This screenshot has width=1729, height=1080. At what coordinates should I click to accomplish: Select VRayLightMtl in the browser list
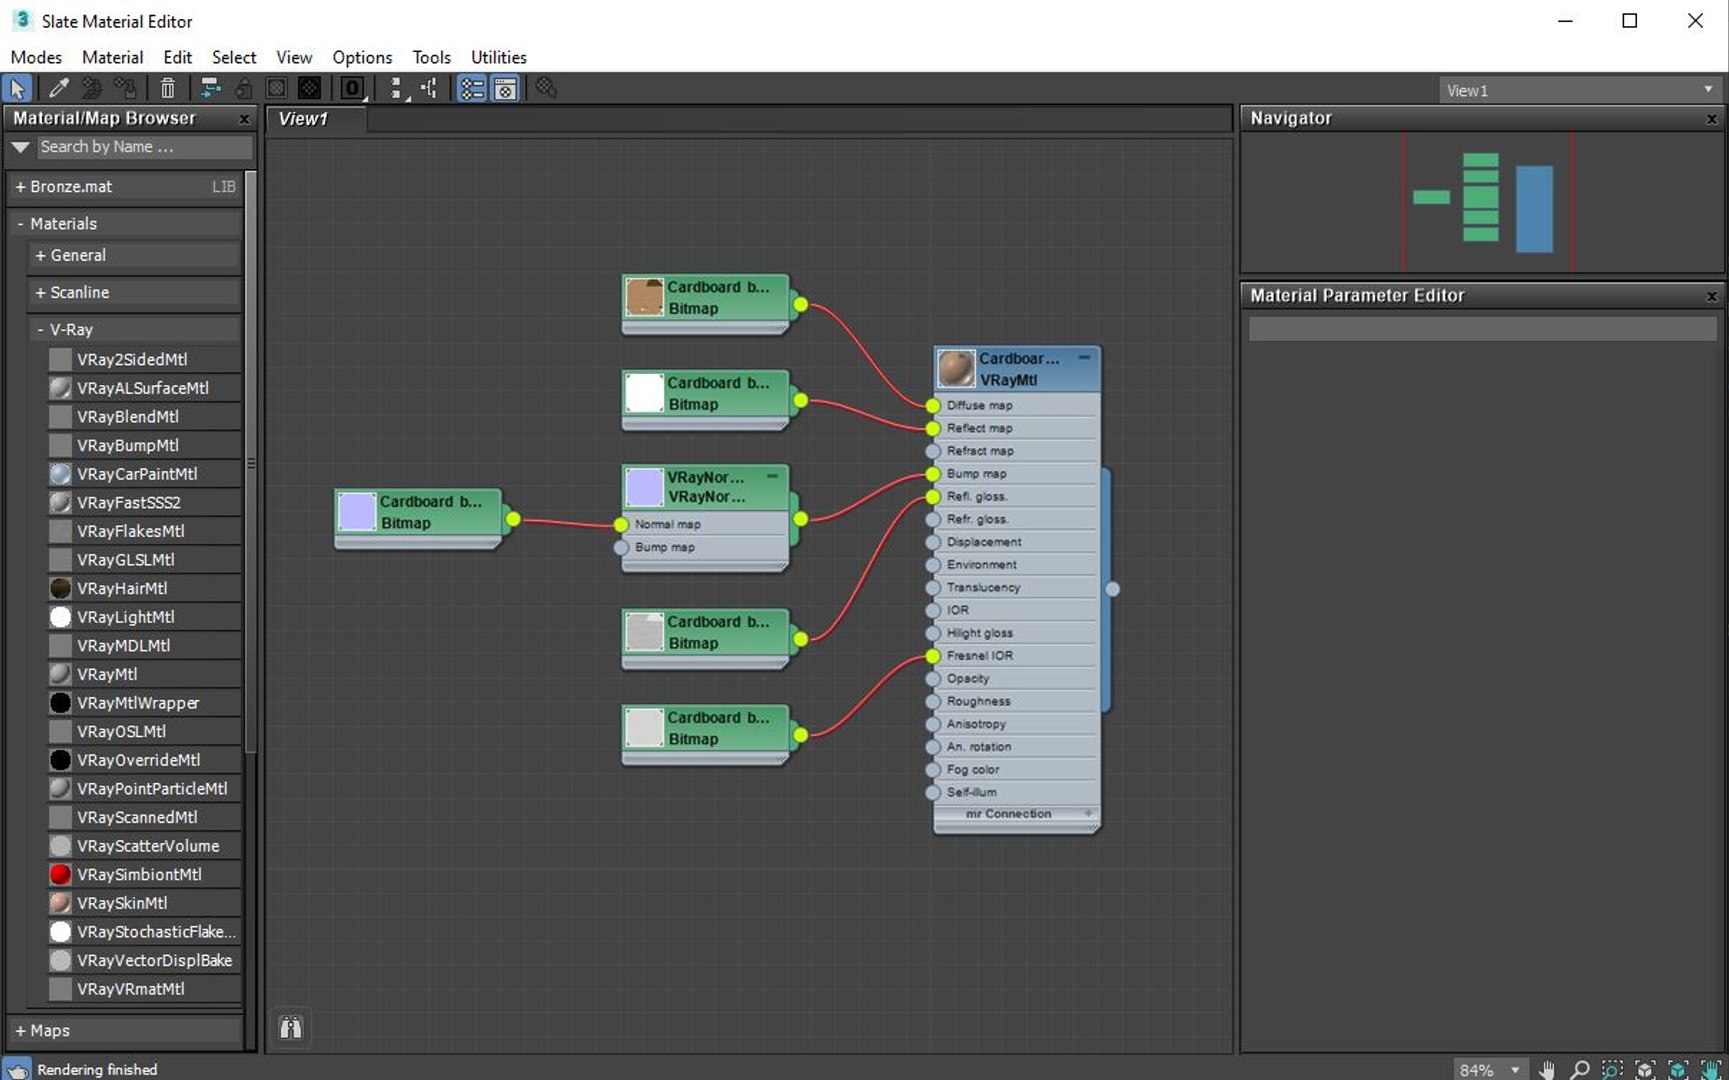pos(144,618)
